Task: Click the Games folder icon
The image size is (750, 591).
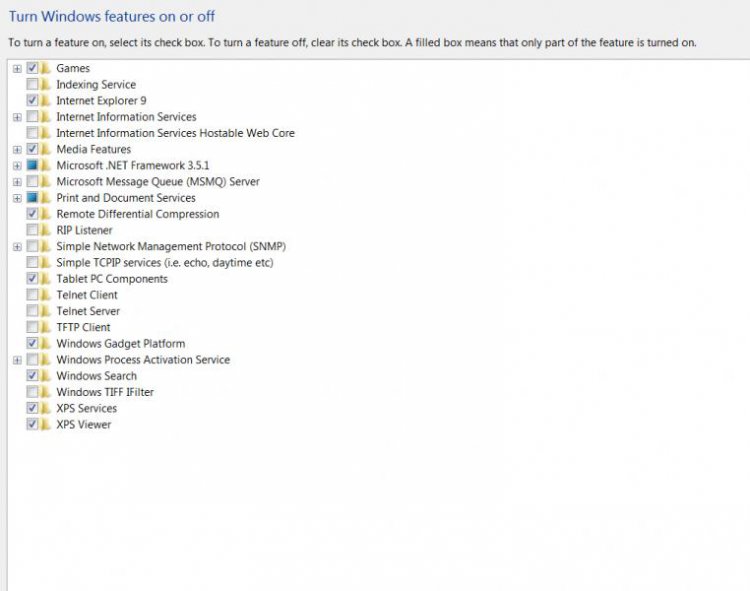Action: click(x=45, y=68)
